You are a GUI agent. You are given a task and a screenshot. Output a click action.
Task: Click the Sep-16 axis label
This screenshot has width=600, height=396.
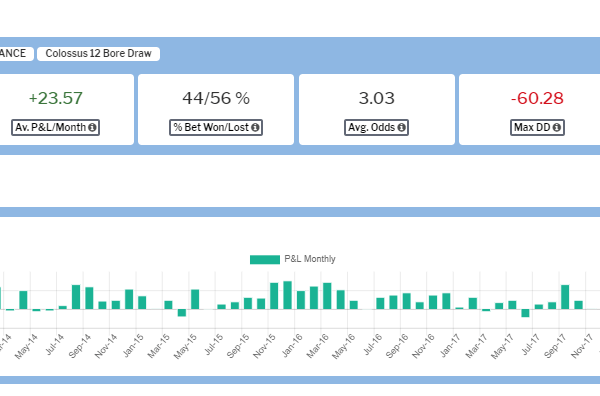(x=397, y=346)
